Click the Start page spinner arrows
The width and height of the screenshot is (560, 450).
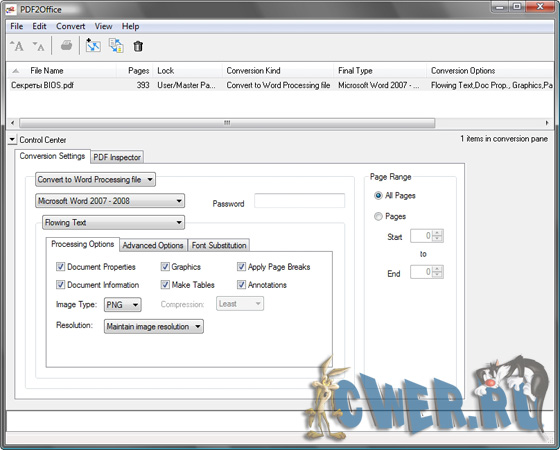438,236
